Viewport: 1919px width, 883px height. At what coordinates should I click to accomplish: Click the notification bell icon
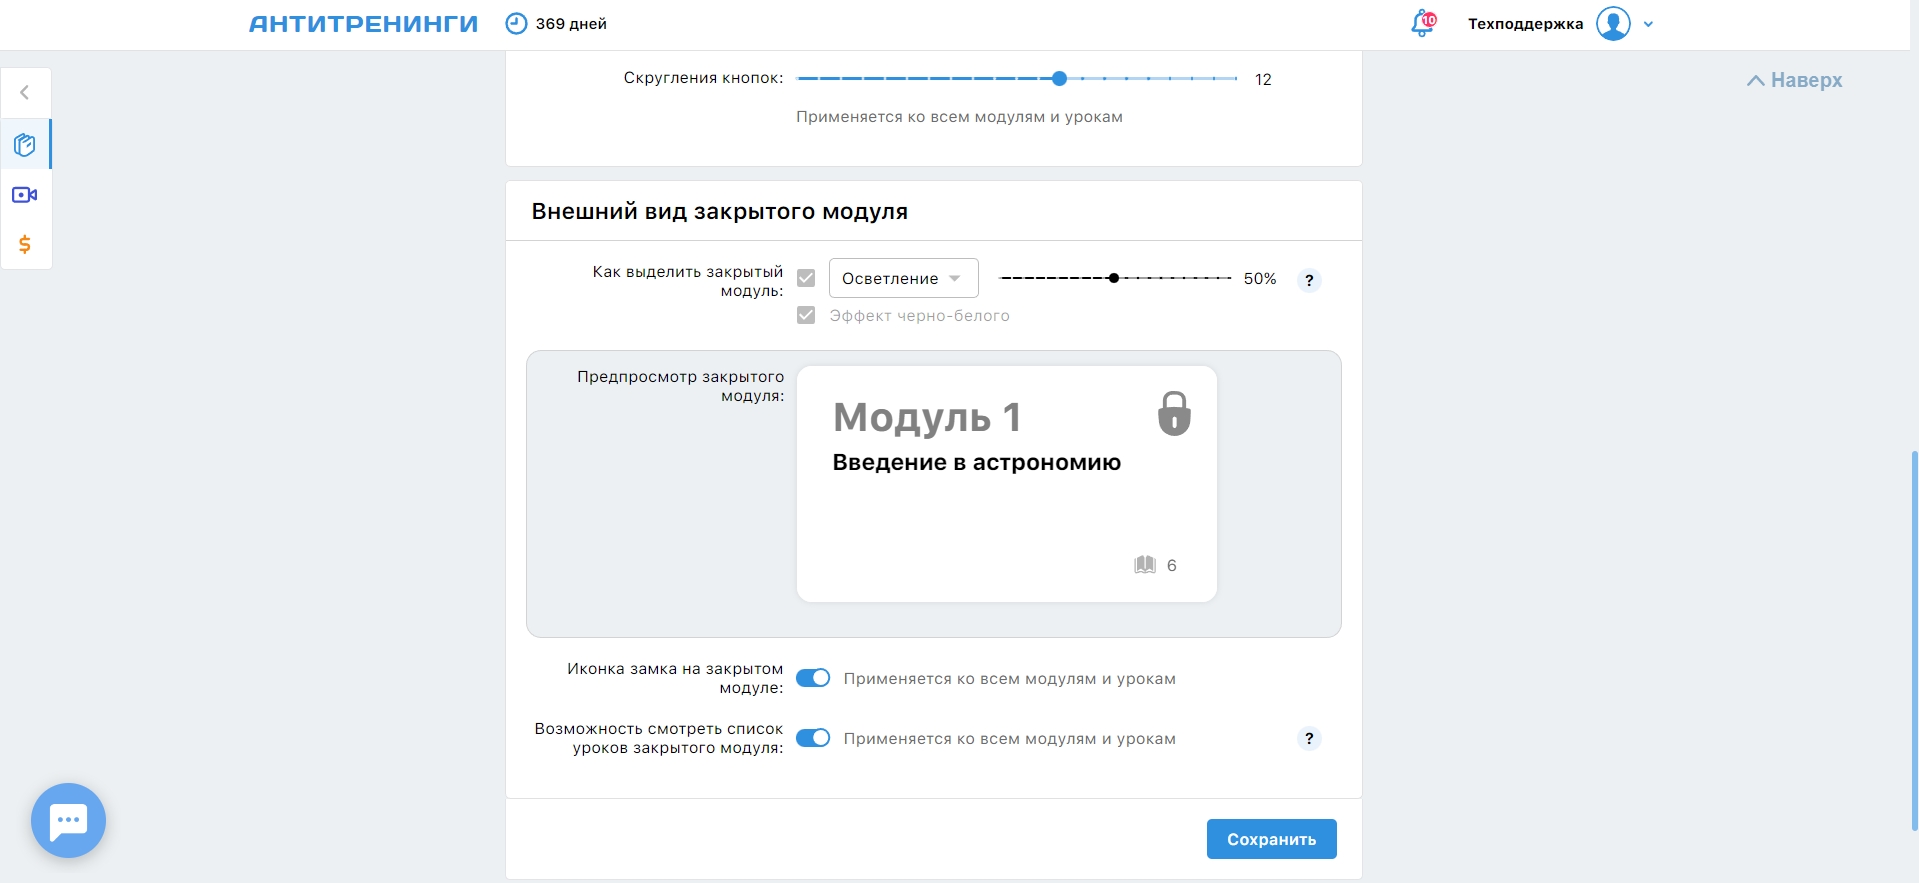click(1422, 24)
